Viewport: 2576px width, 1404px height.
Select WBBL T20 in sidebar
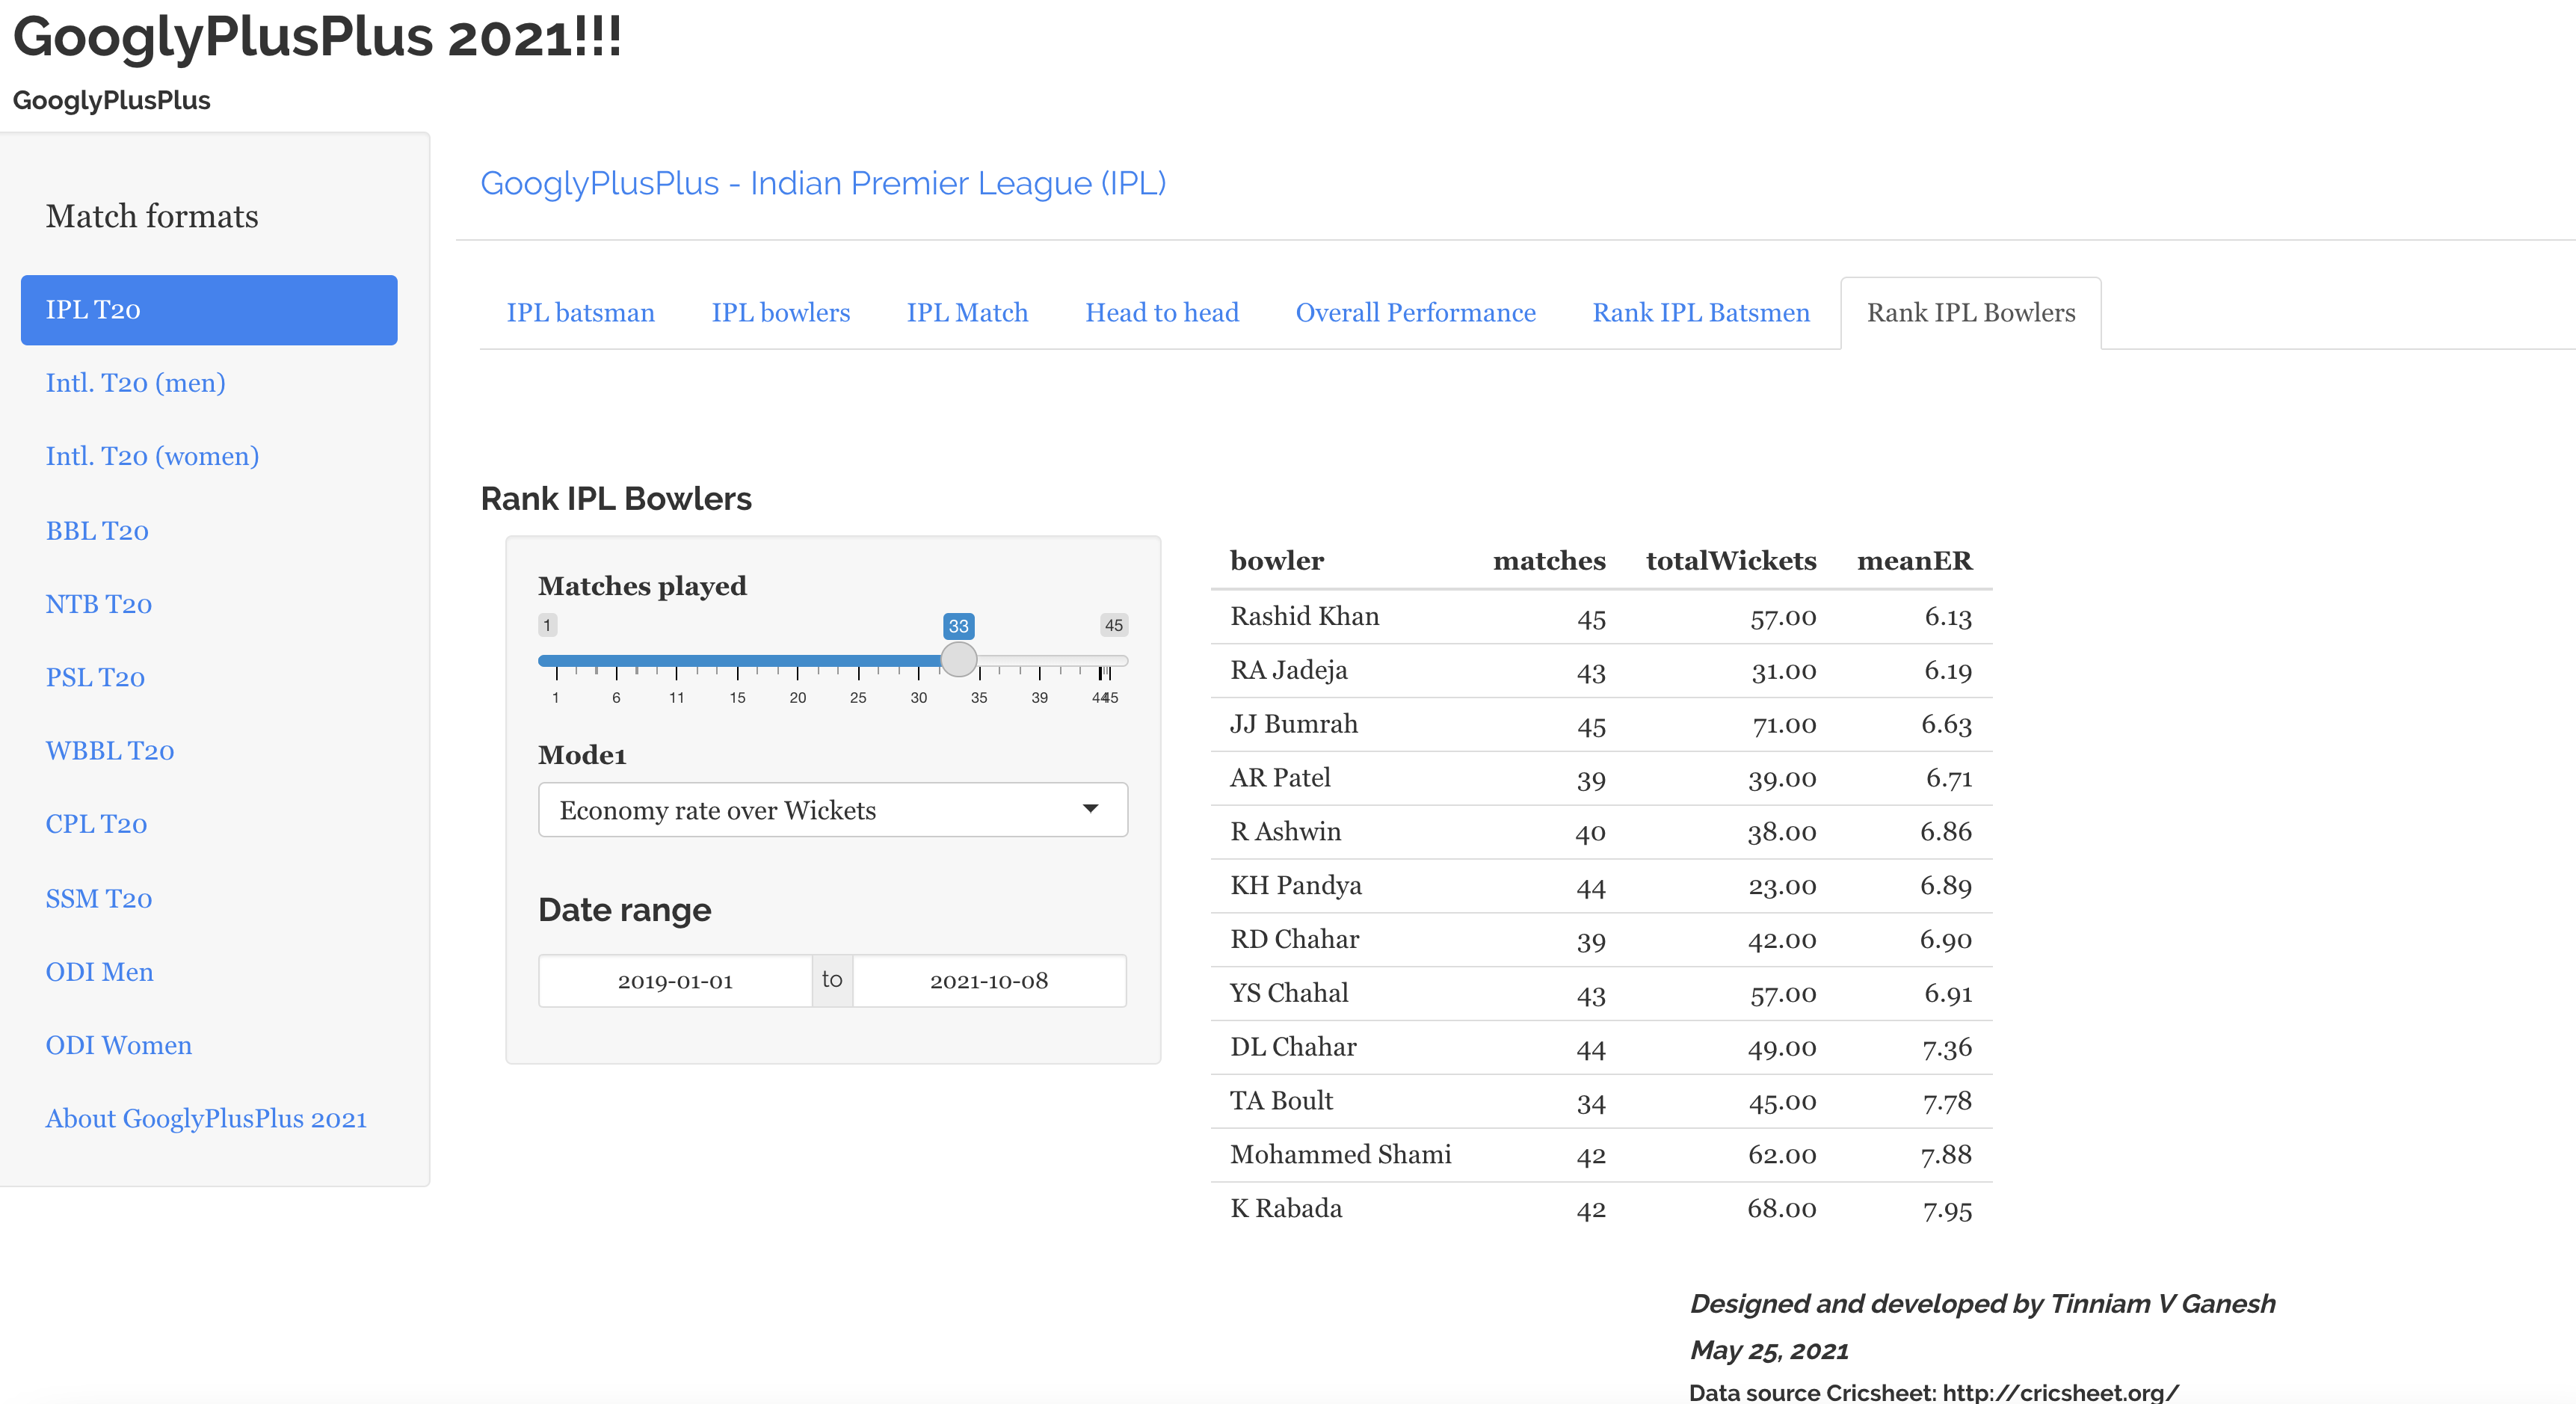pyautogui.click(x=109, y=751)
